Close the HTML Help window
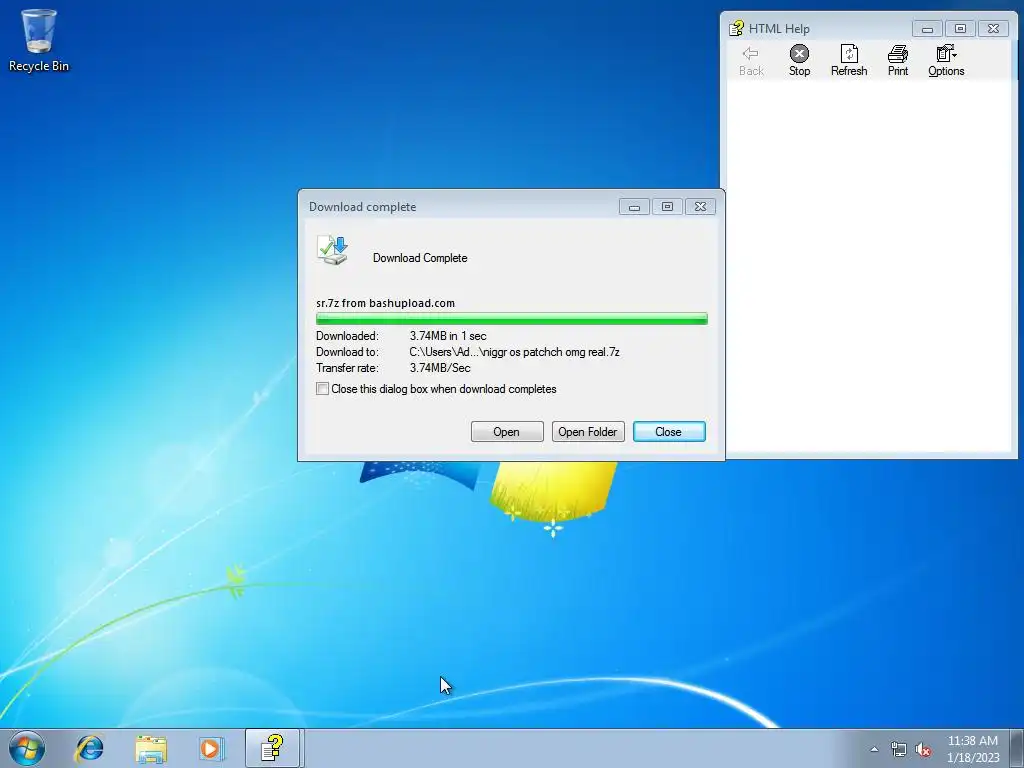The height and width of the screenshot is (768, 1024). click(993, 29)
